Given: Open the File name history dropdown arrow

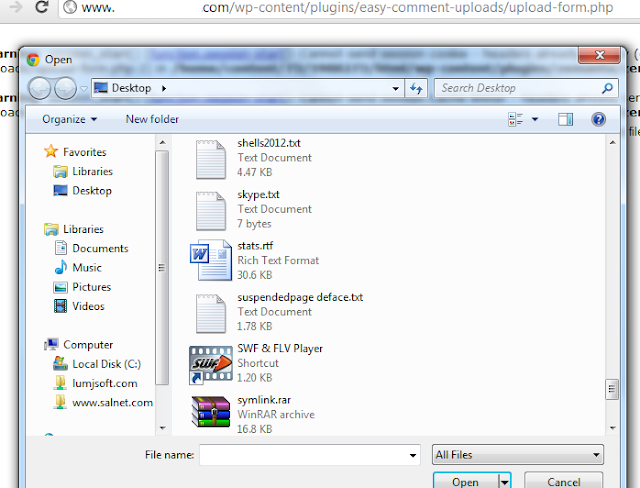Looking at the screenshot, I should [x=413, y=455].
